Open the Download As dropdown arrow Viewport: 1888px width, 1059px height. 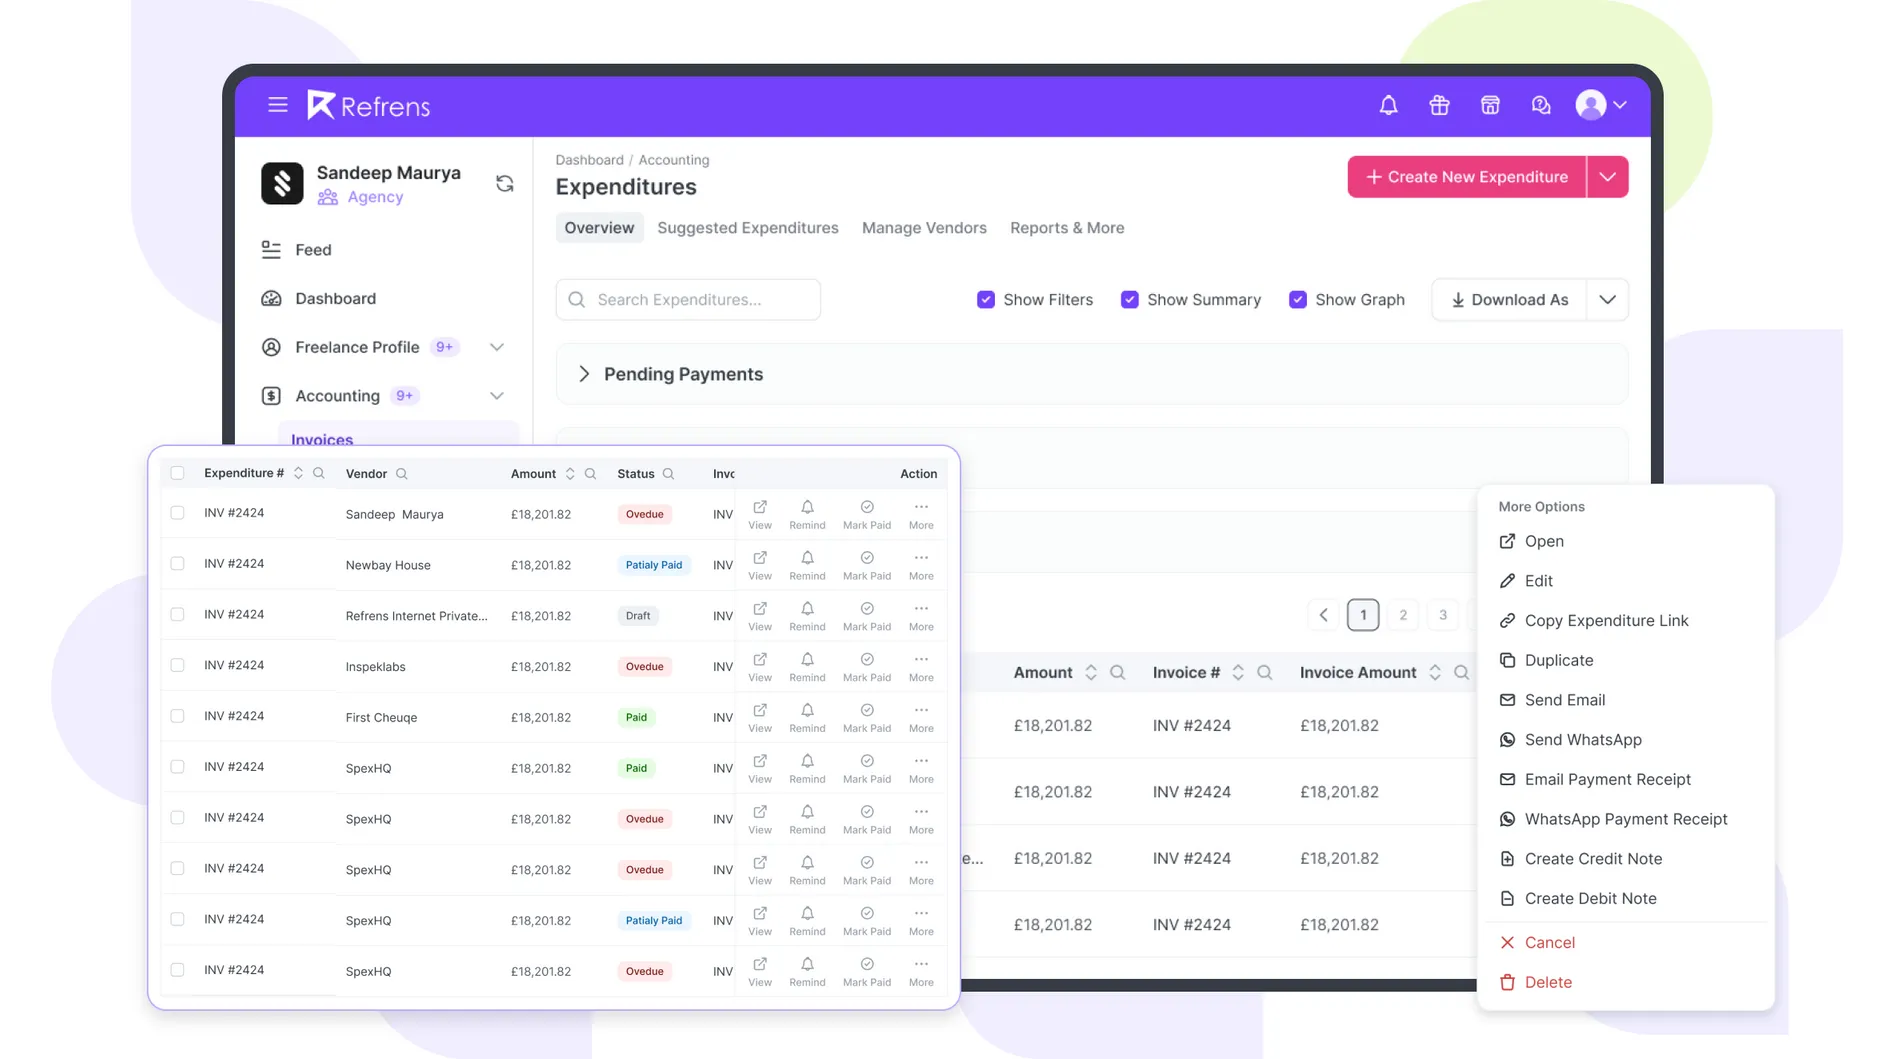1607,300
